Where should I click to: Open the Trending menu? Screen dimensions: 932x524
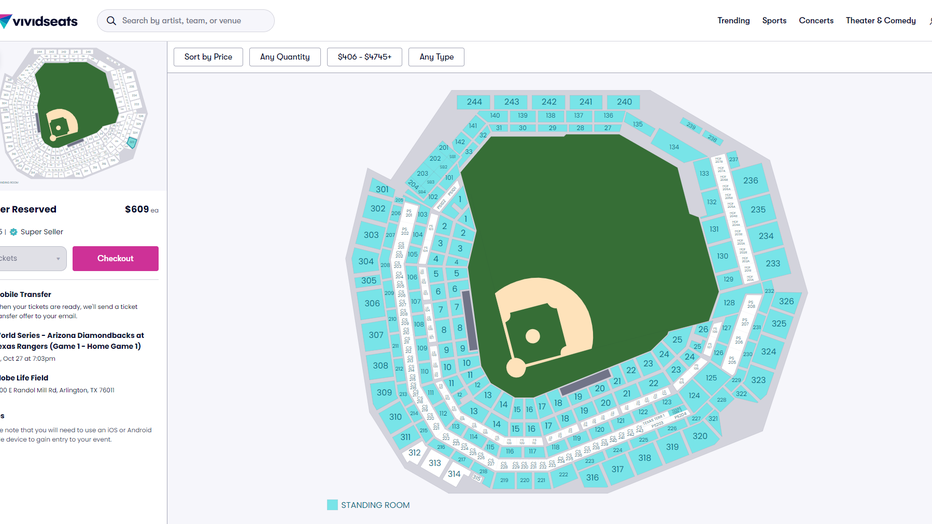pos(733,21)
